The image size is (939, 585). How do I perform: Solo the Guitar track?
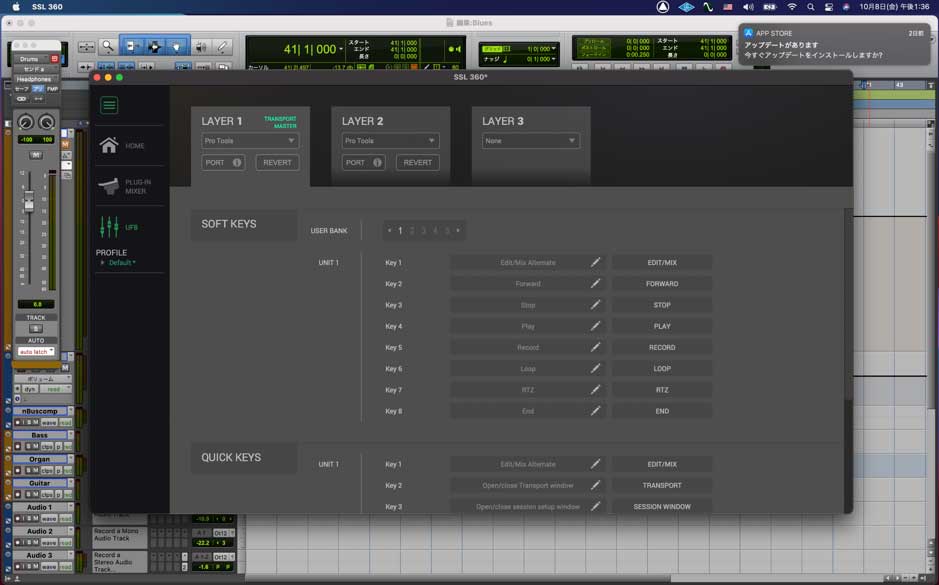point(29,495)
